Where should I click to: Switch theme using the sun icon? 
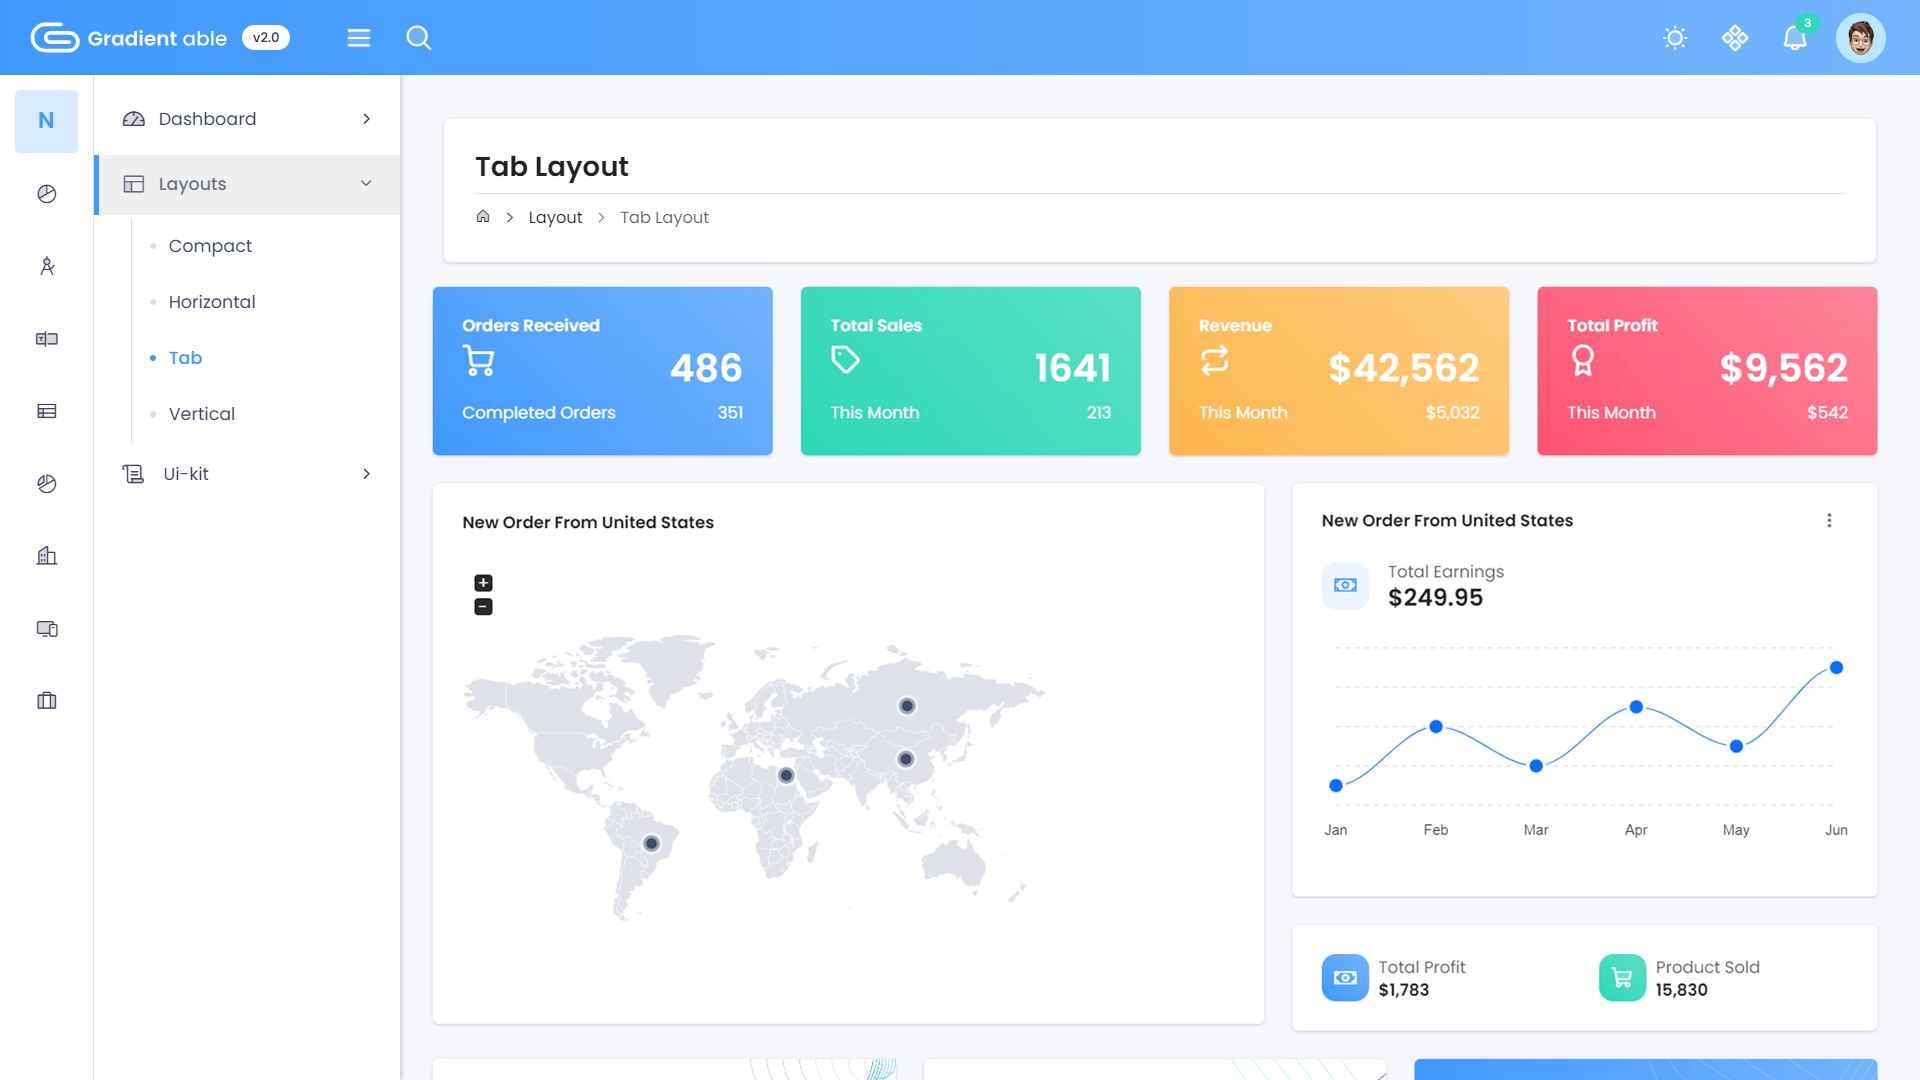pos(1675,38)
